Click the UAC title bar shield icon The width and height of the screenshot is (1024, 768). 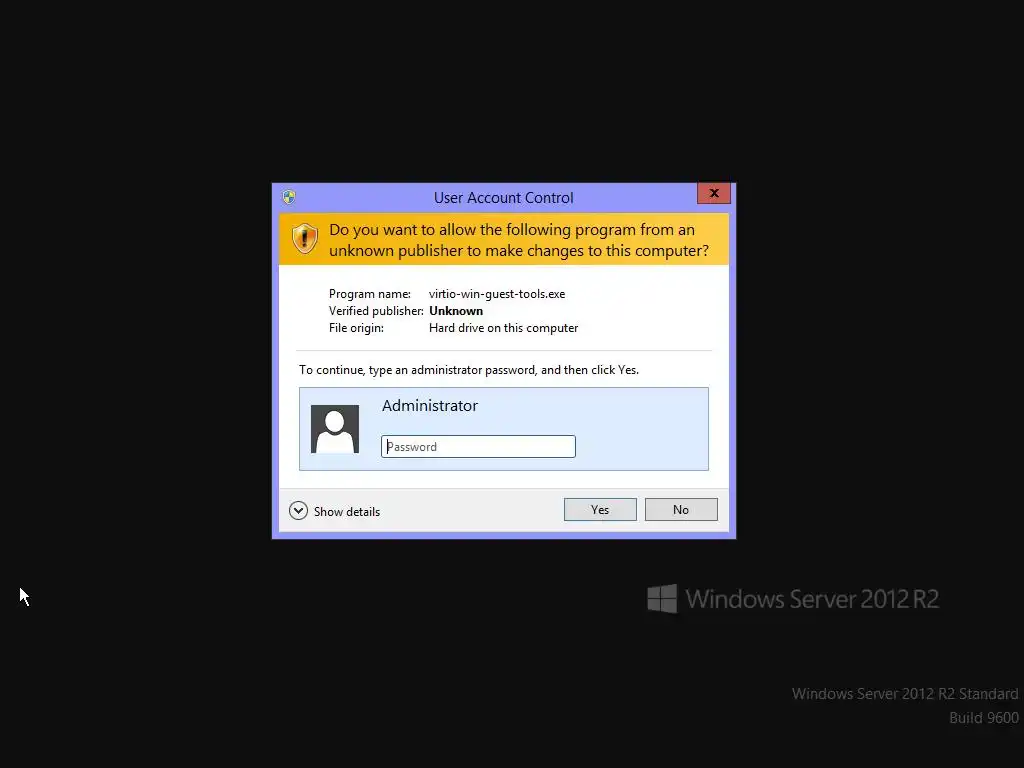coord(289,197)
